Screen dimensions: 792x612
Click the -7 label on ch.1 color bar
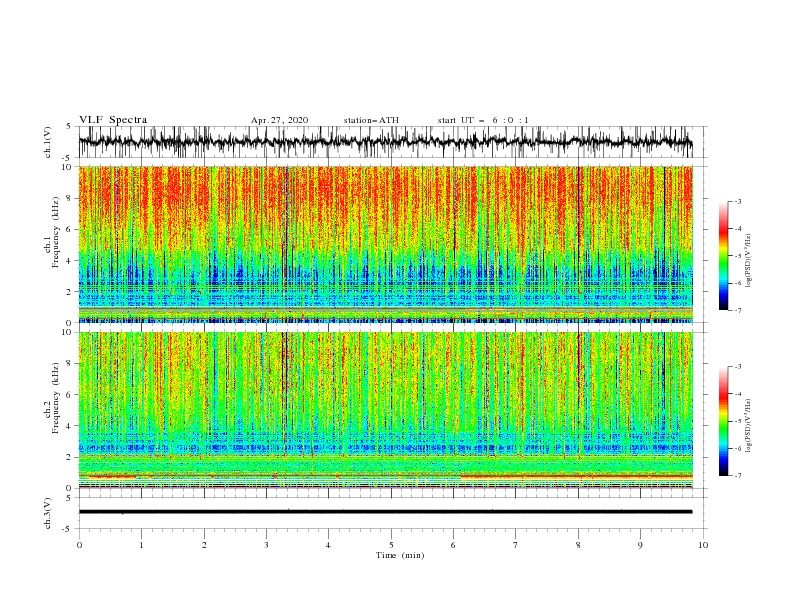point(738,310)
